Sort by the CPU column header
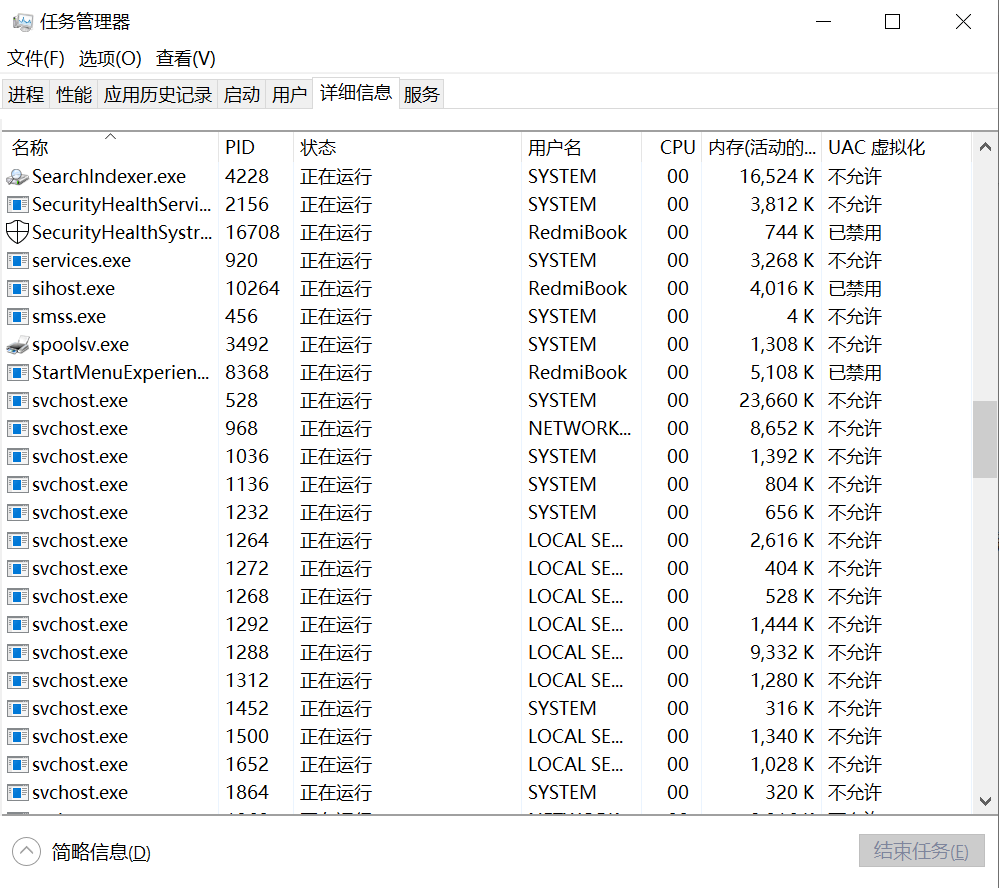The height and width of the screenshot is (888, 999). 672,147
